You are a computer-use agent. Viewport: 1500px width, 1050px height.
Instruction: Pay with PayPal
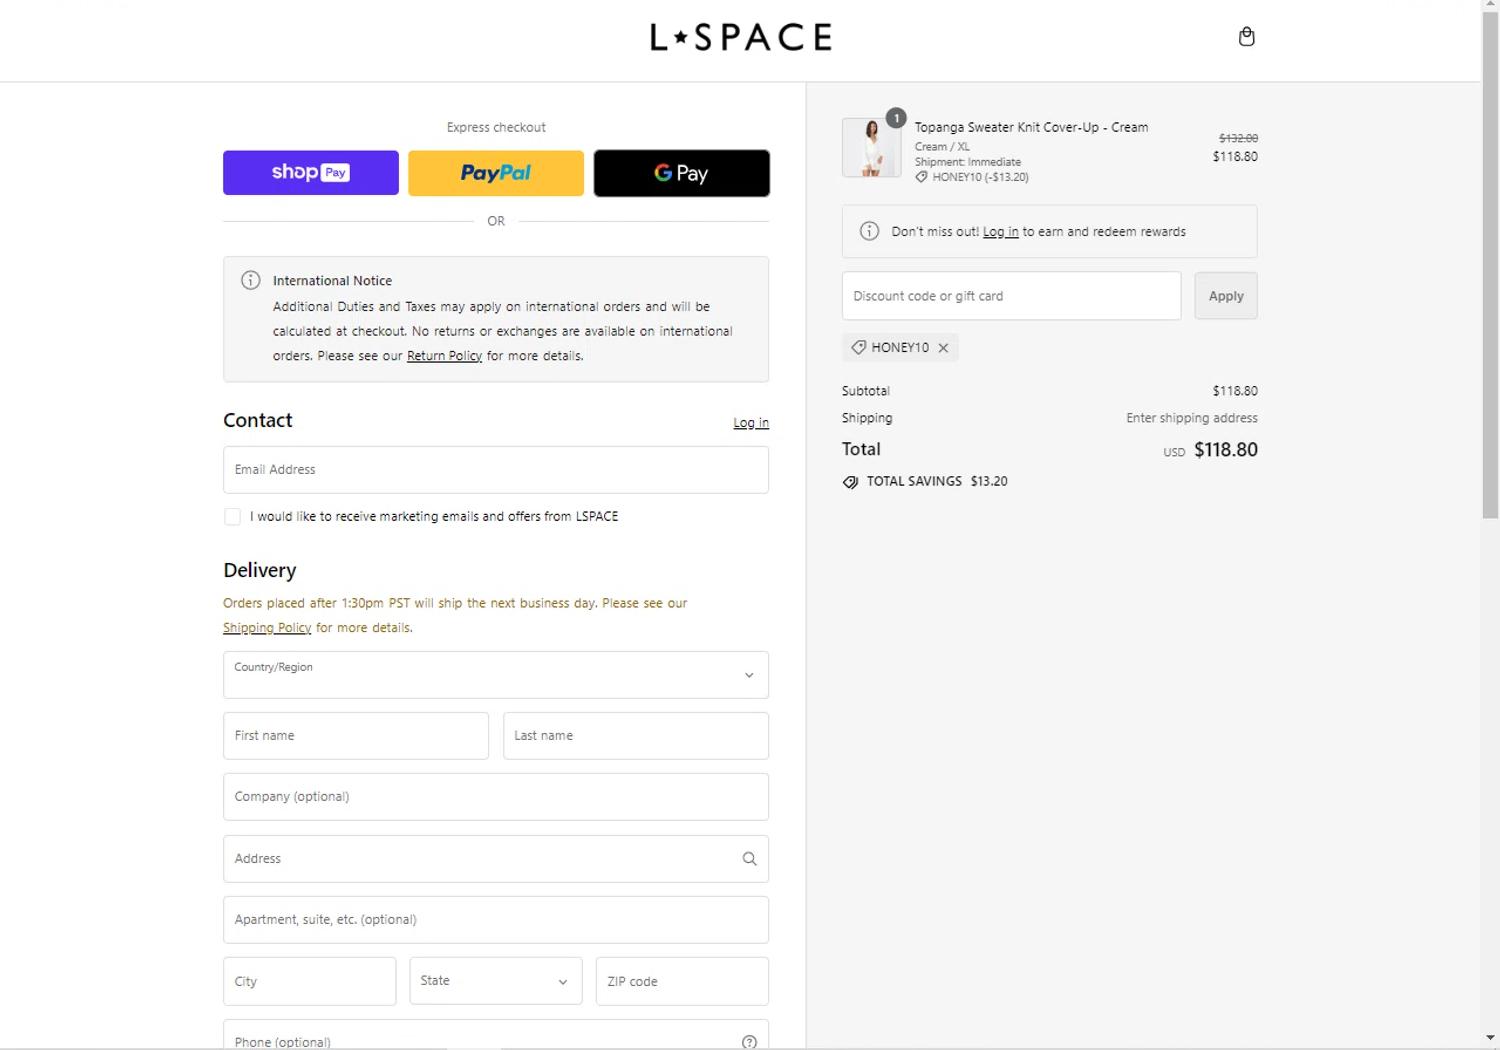(x=496, y=173)
